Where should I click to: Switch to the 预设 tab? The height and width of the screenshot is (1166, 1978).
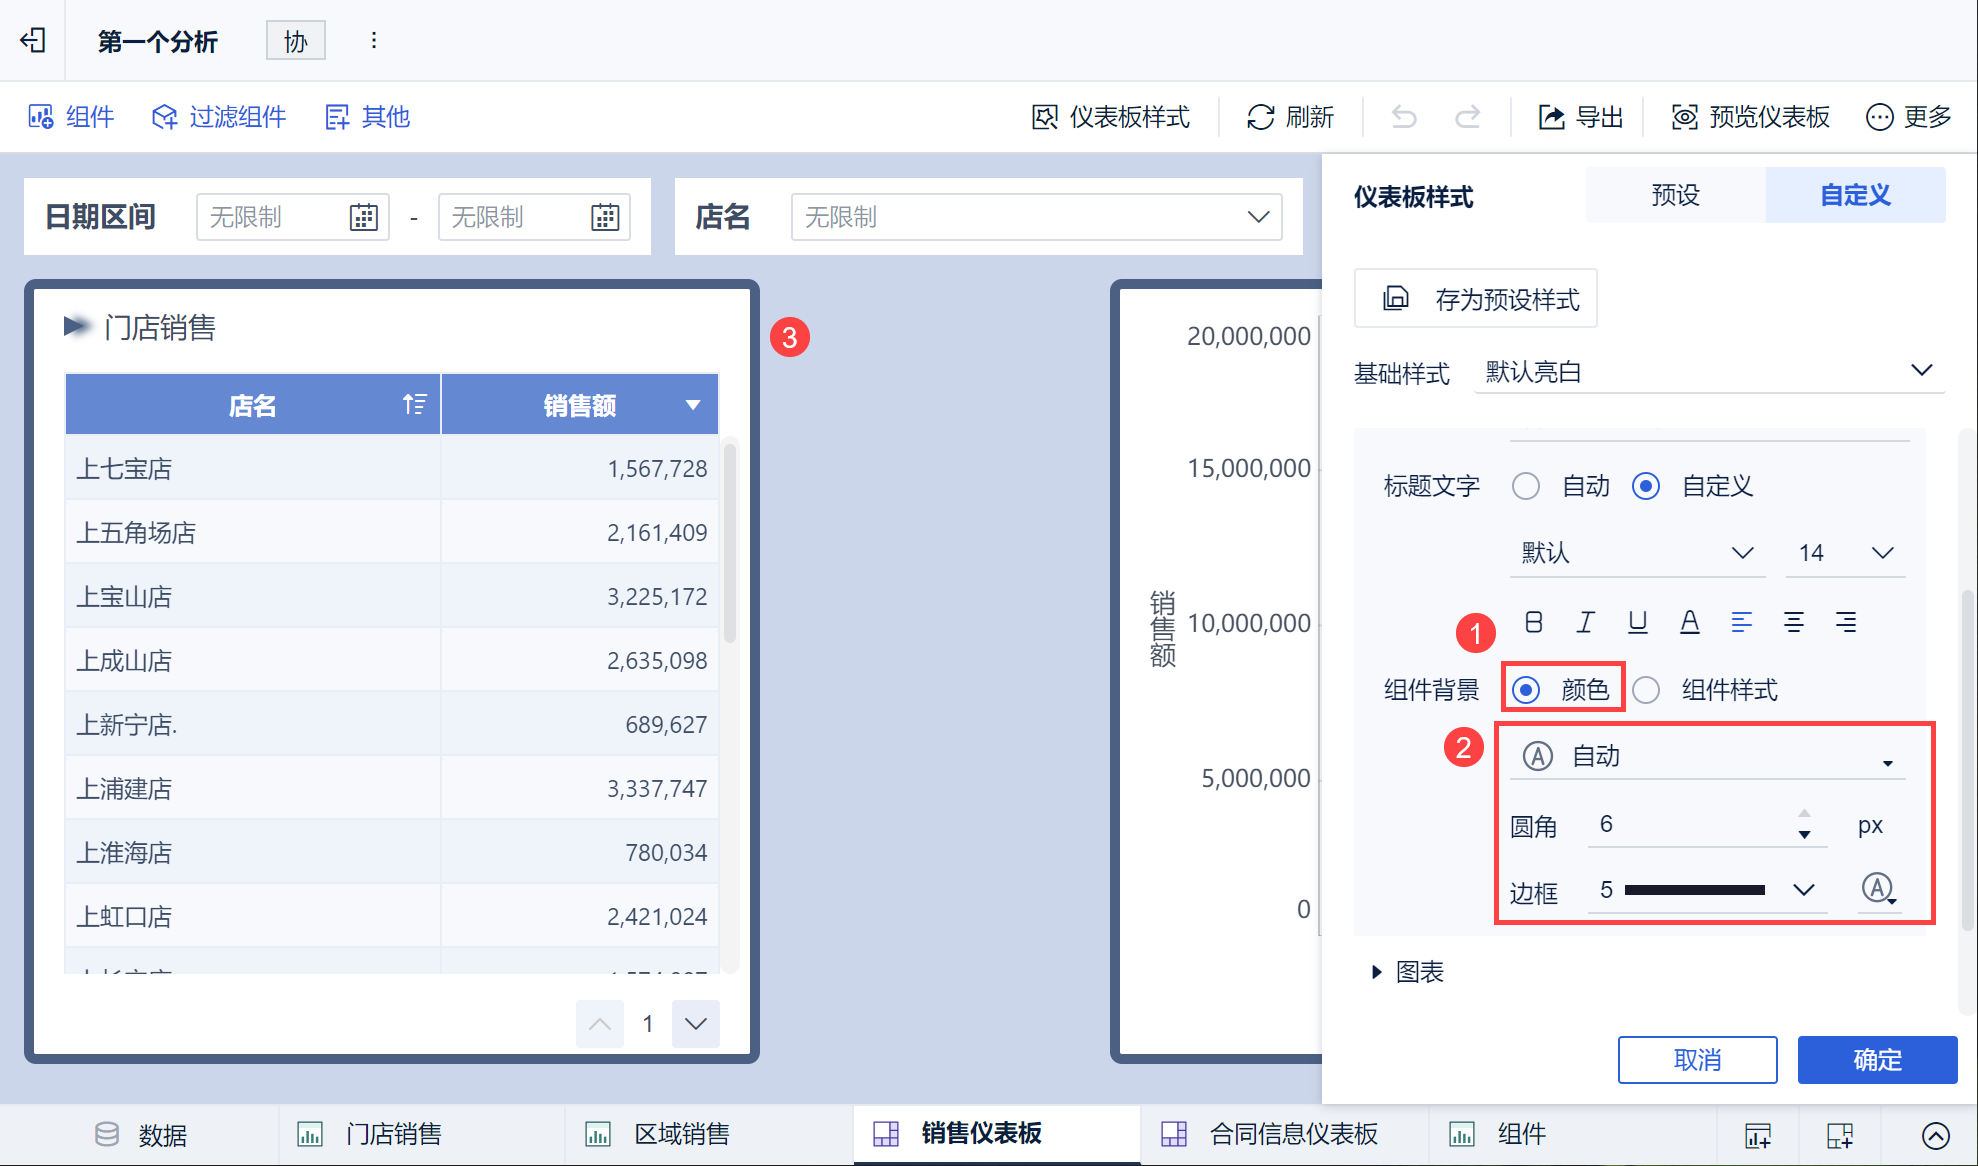coord(1675,195)
